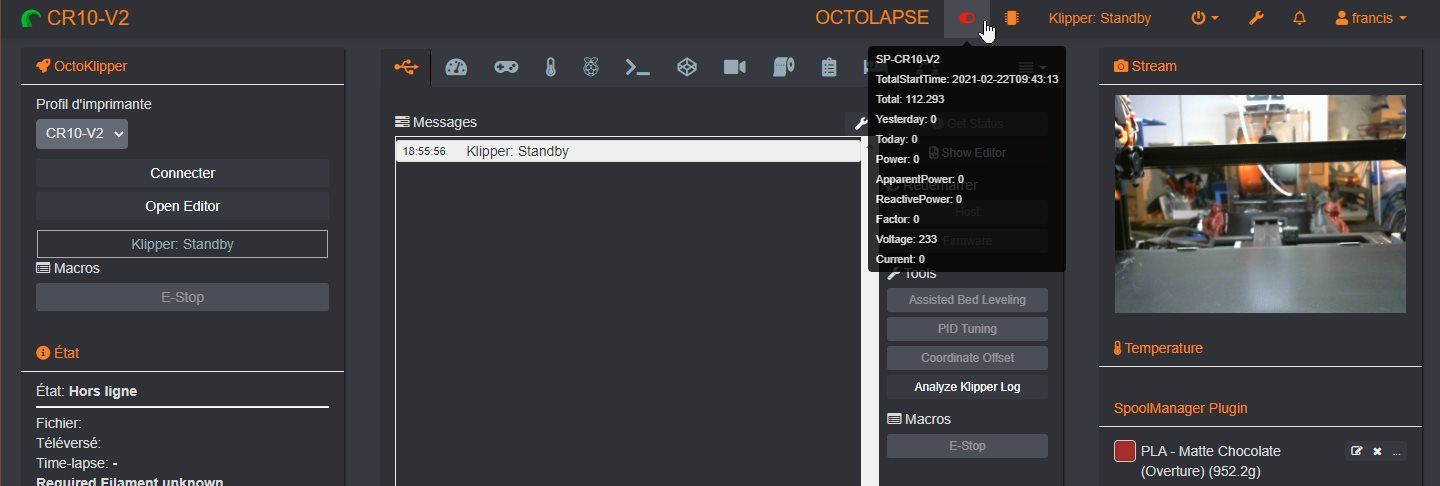Open the terminal prompt tab
This screenshot has height=486, width=1440.
point(638,67)
